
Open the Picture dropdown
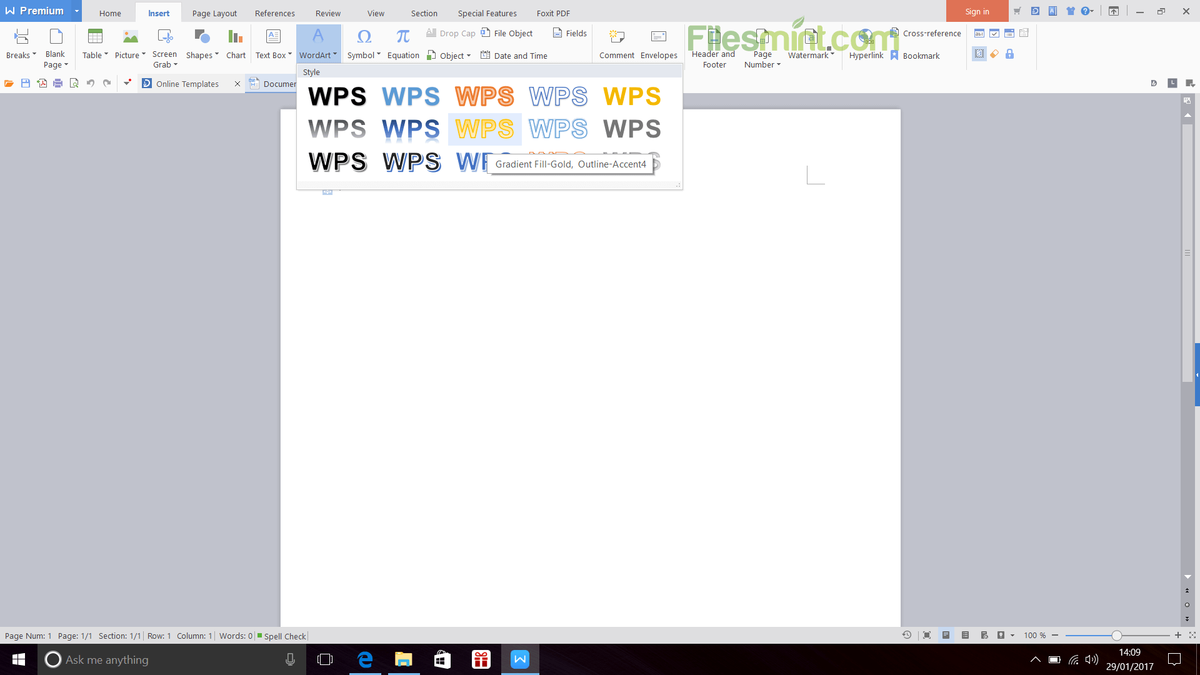point(130,44)
